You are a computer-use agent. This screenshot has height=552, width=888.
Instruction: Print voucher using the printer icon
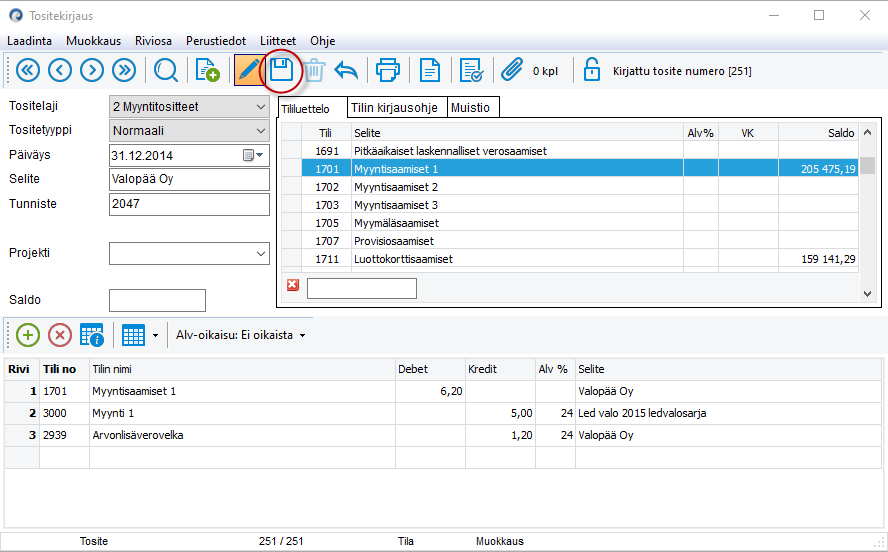[x=388, y=71]
